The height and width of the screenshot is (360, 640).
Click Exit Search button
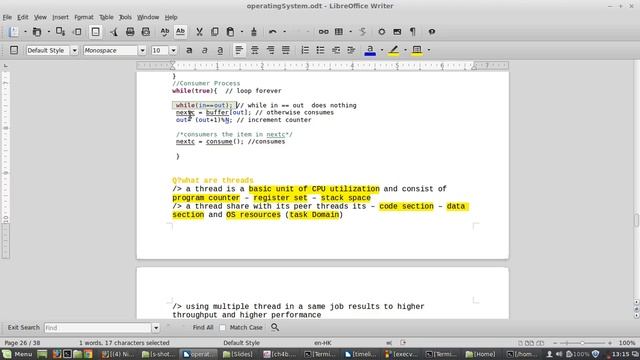click(23, 327)
